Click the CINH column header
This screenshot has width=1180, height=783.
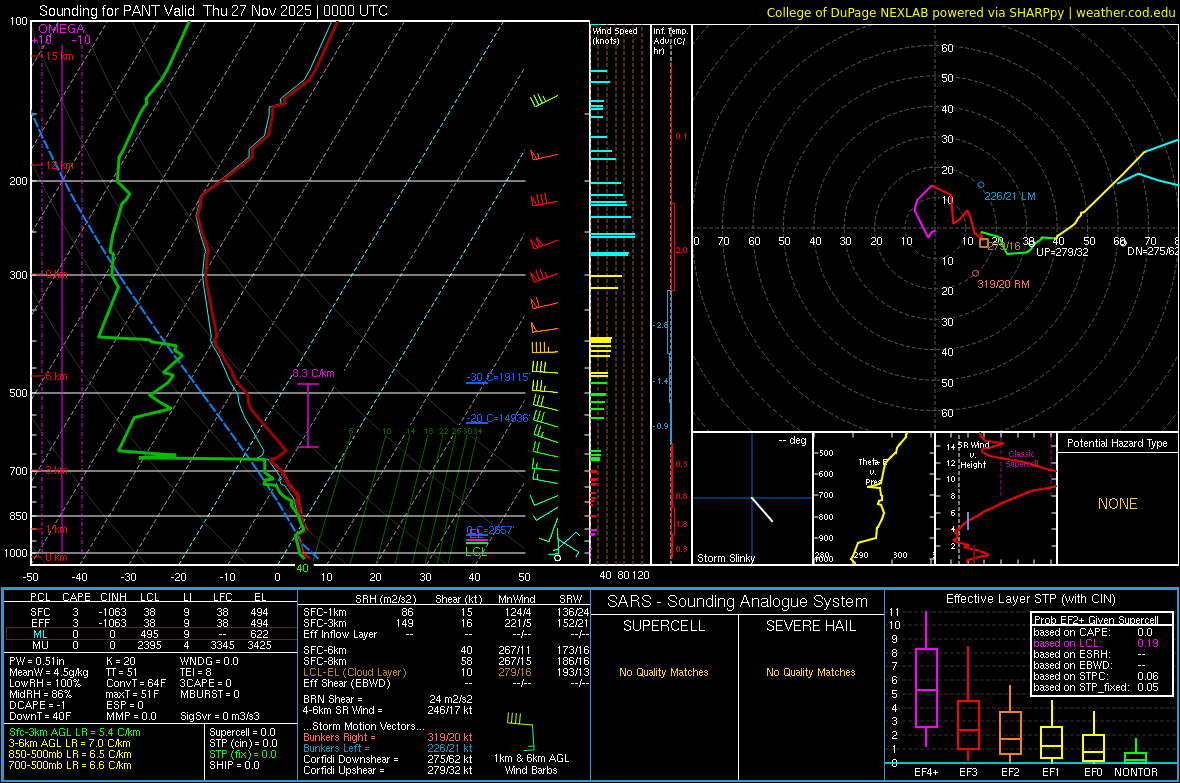point(114,597)
